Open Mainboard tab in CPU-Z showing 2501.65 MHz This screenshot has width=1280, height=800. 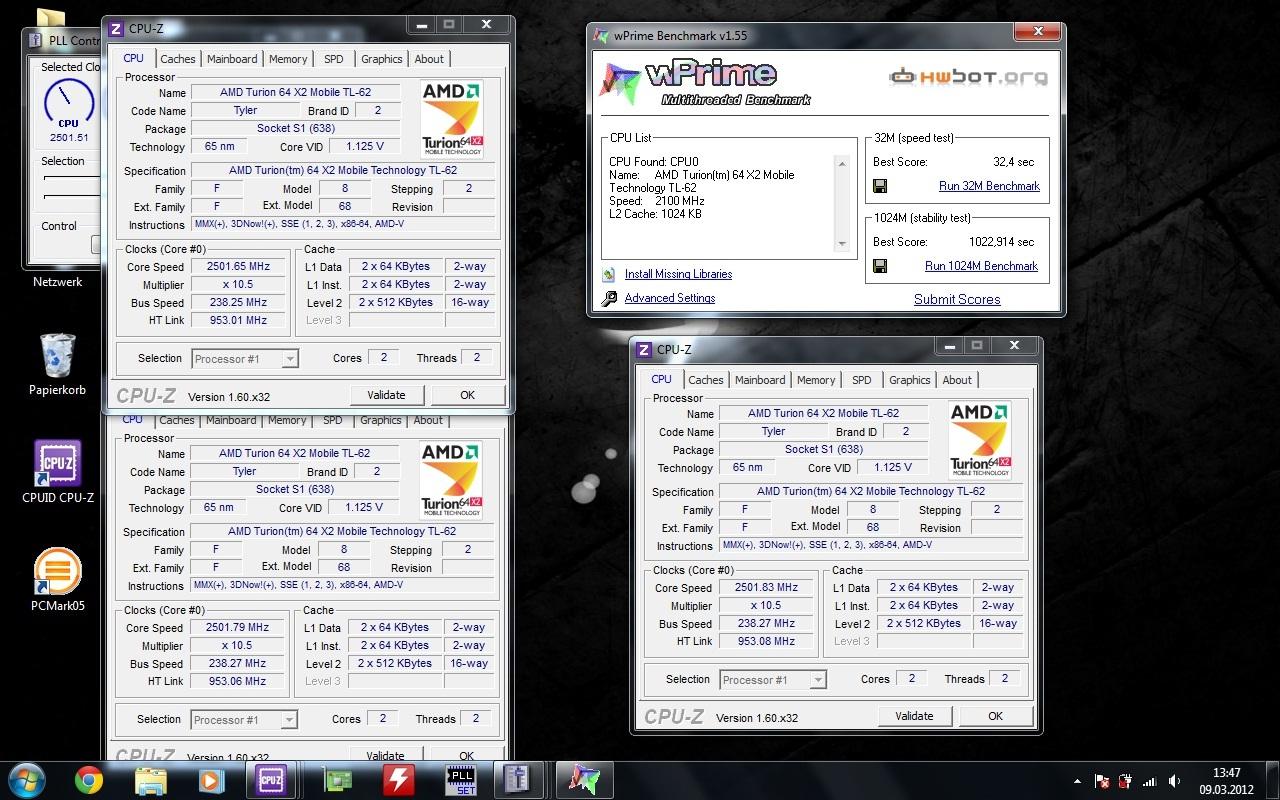click(233, 59)
